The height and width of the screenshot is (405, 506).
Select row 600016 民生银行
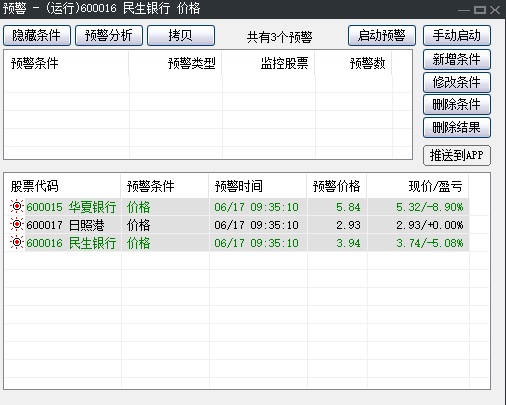pos(237,243)
